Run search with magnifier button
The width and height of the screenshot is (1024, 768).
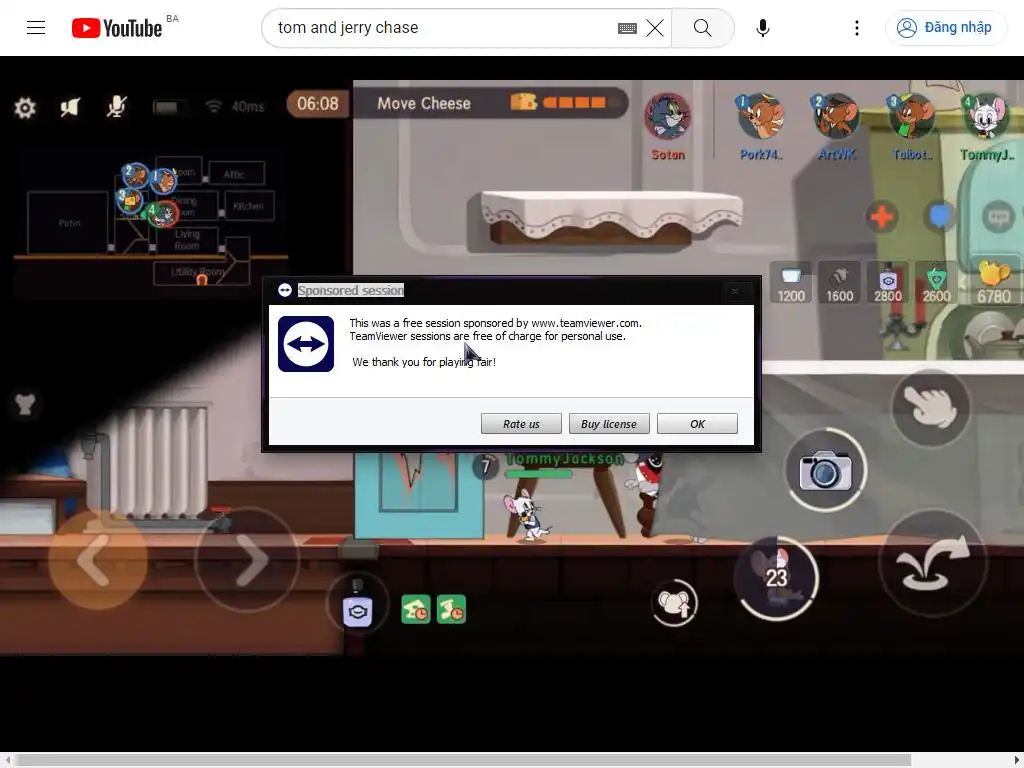tap(703, 28)
